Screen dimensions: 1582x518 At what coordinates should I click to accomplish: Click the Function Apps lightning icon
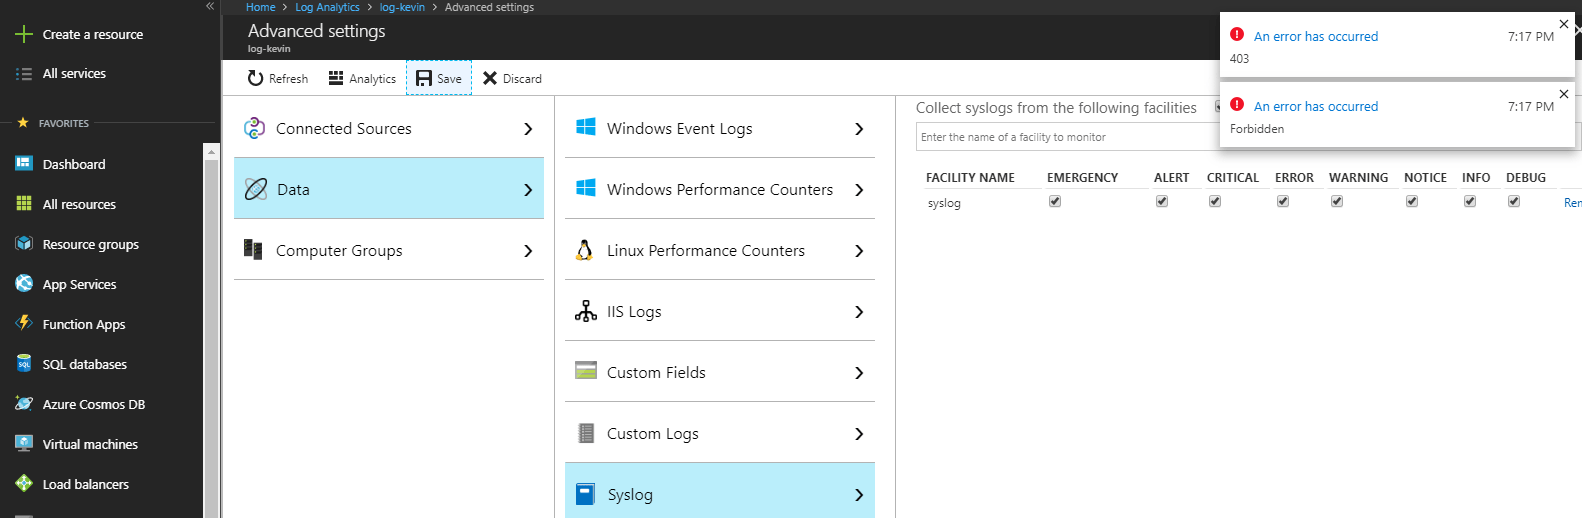(x=24, y=323)
